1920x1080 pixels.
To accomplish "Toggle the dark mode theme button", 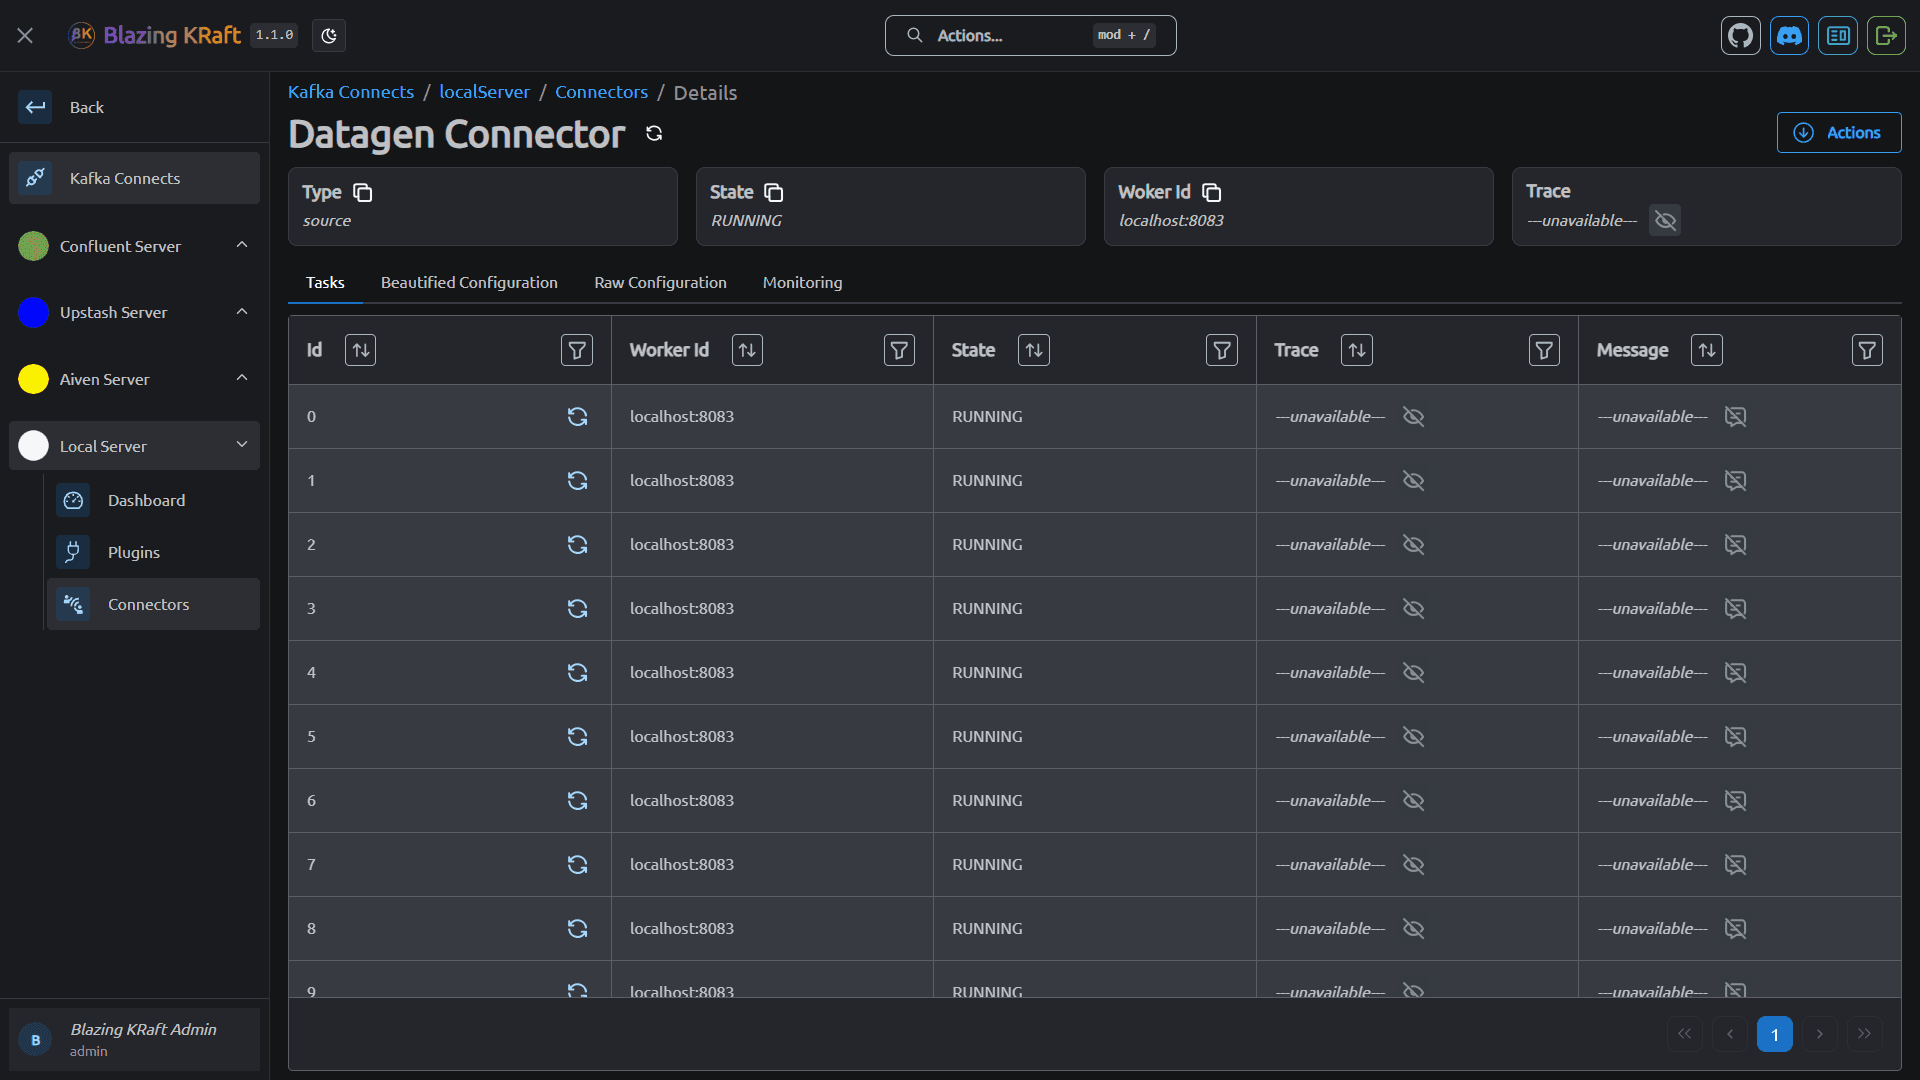I will point(329,36).
